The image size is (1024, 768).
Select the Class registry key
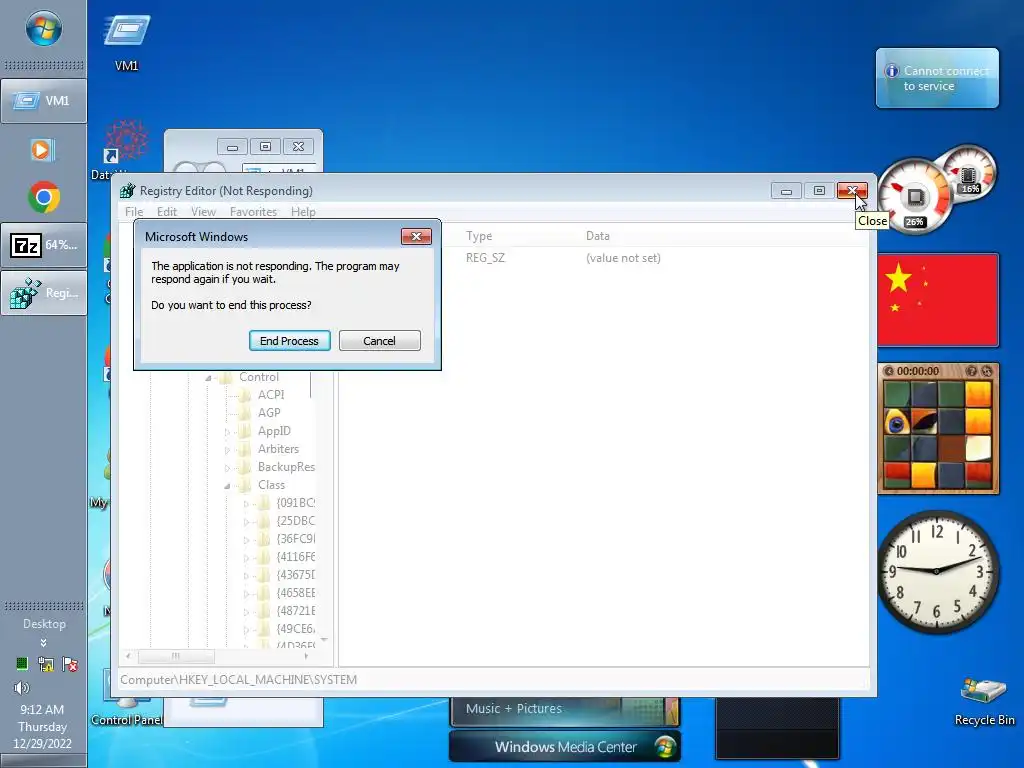pos(271,485)
